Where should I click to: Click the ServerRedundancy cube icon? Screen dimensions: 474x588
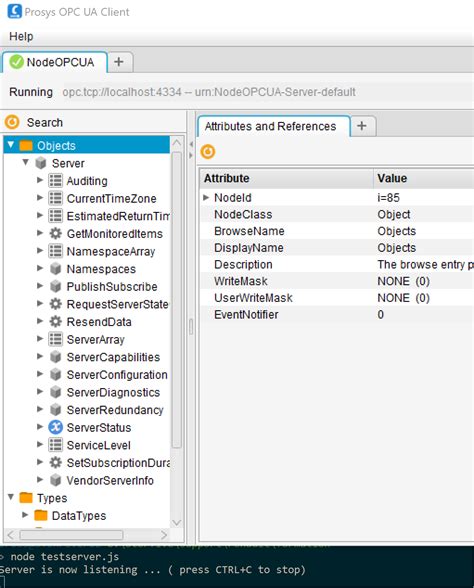click(56, 410)
